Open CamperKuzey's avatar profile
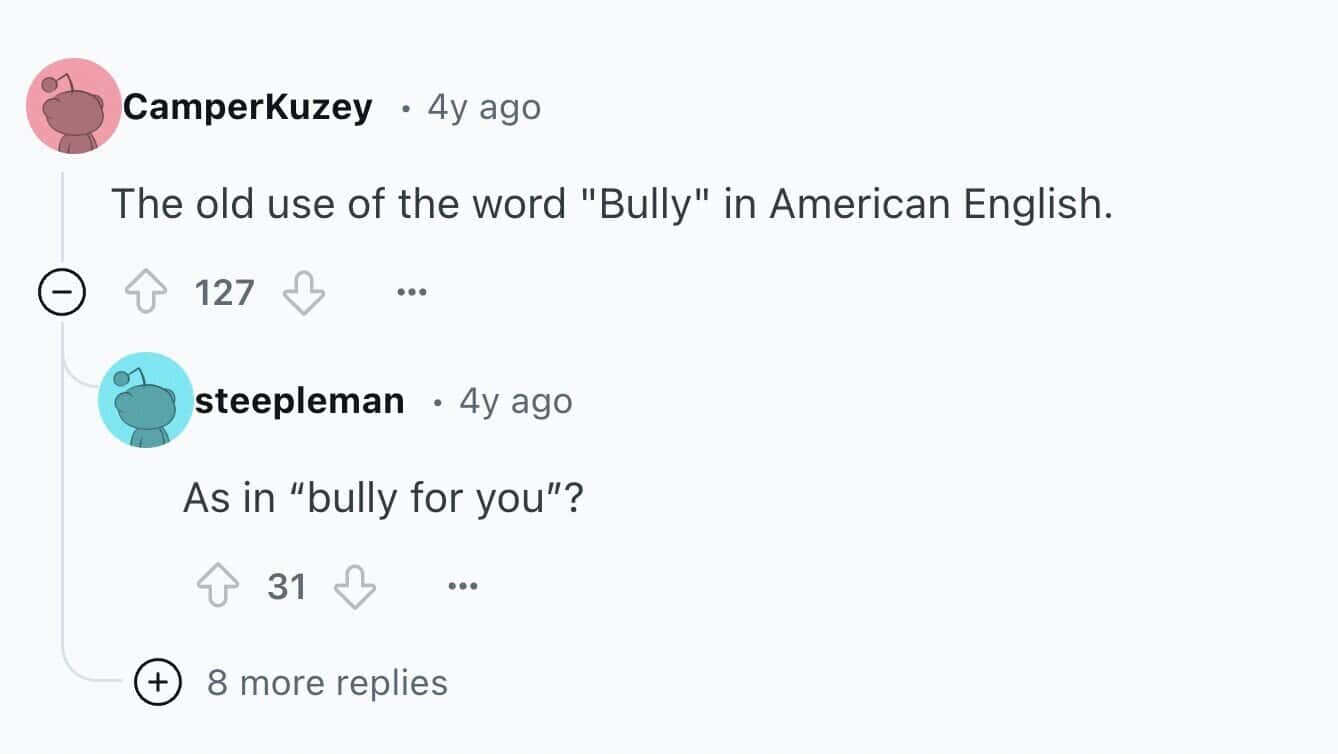Screen dimensions: 1338x754 [73, 106]
